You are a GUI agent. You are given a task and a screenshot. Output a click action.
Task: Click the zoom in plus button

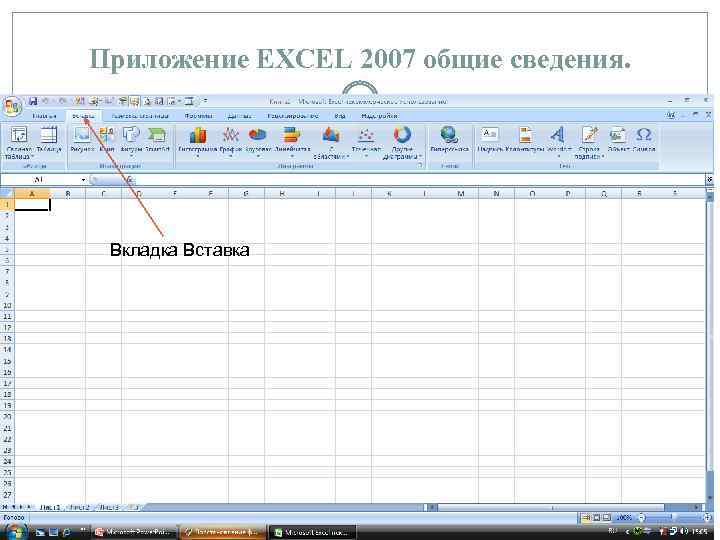[708, 518]
